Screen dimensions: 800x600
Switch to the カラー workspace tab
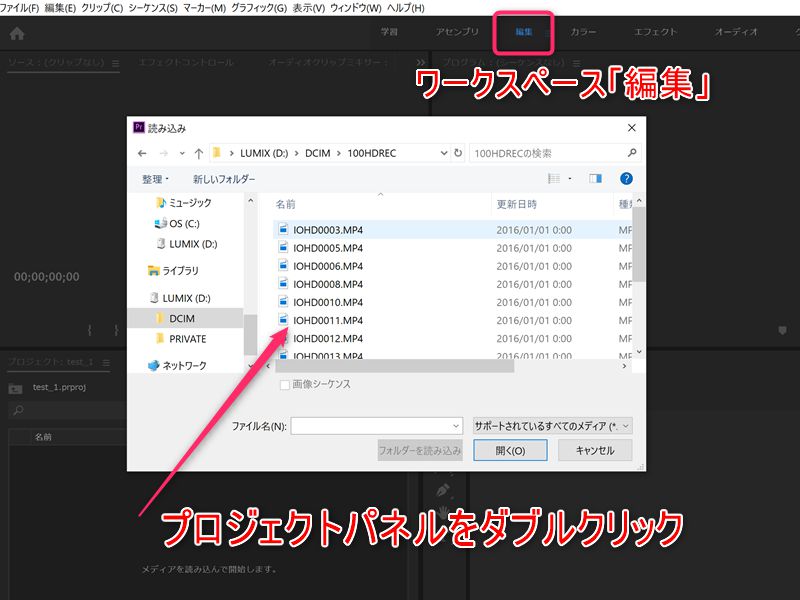click(x=583, y=33)
